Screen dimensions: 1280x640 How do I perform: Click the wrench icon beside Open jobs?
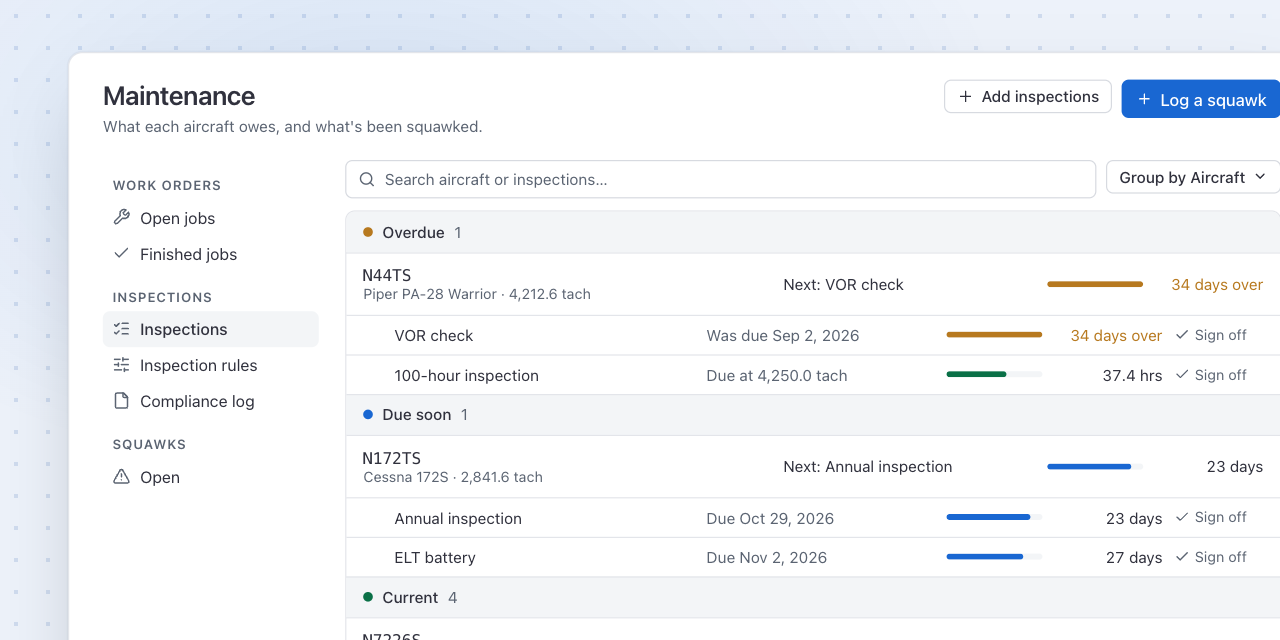tap(122, 217)
